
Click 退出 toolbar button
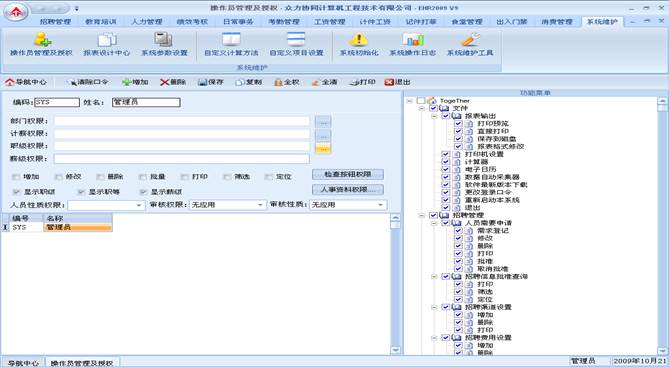397,82
